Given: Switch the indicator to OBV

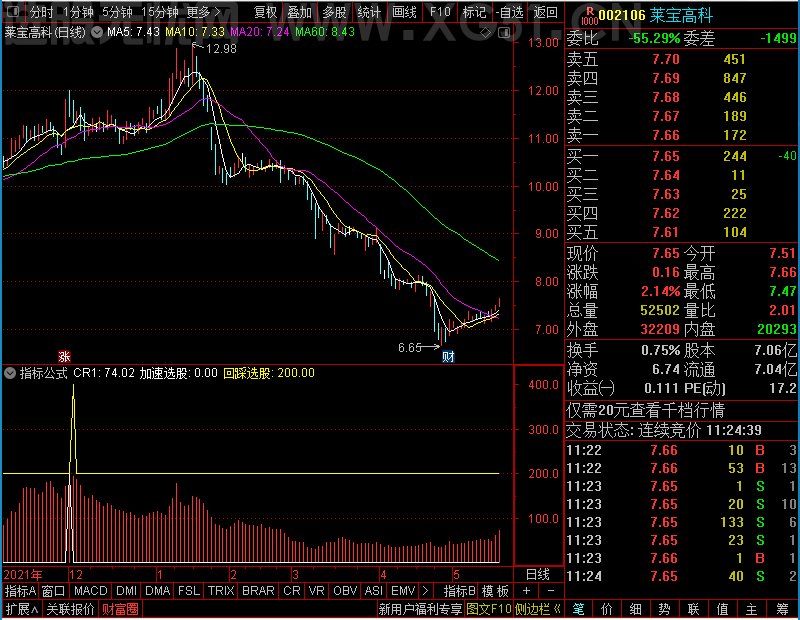Looking at the screenshot, I should pos(345,591).
